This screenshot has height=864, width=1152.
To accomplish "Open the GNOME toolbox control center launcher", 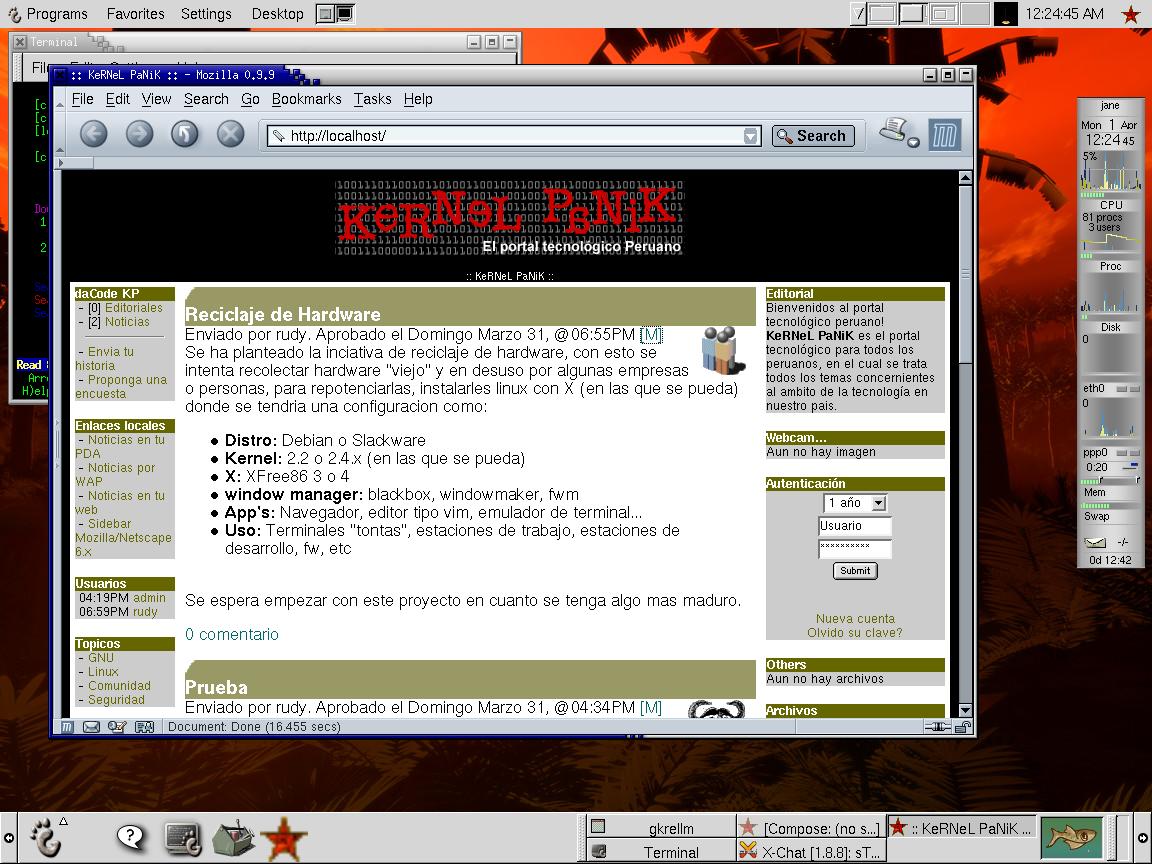I will [234, 838].
